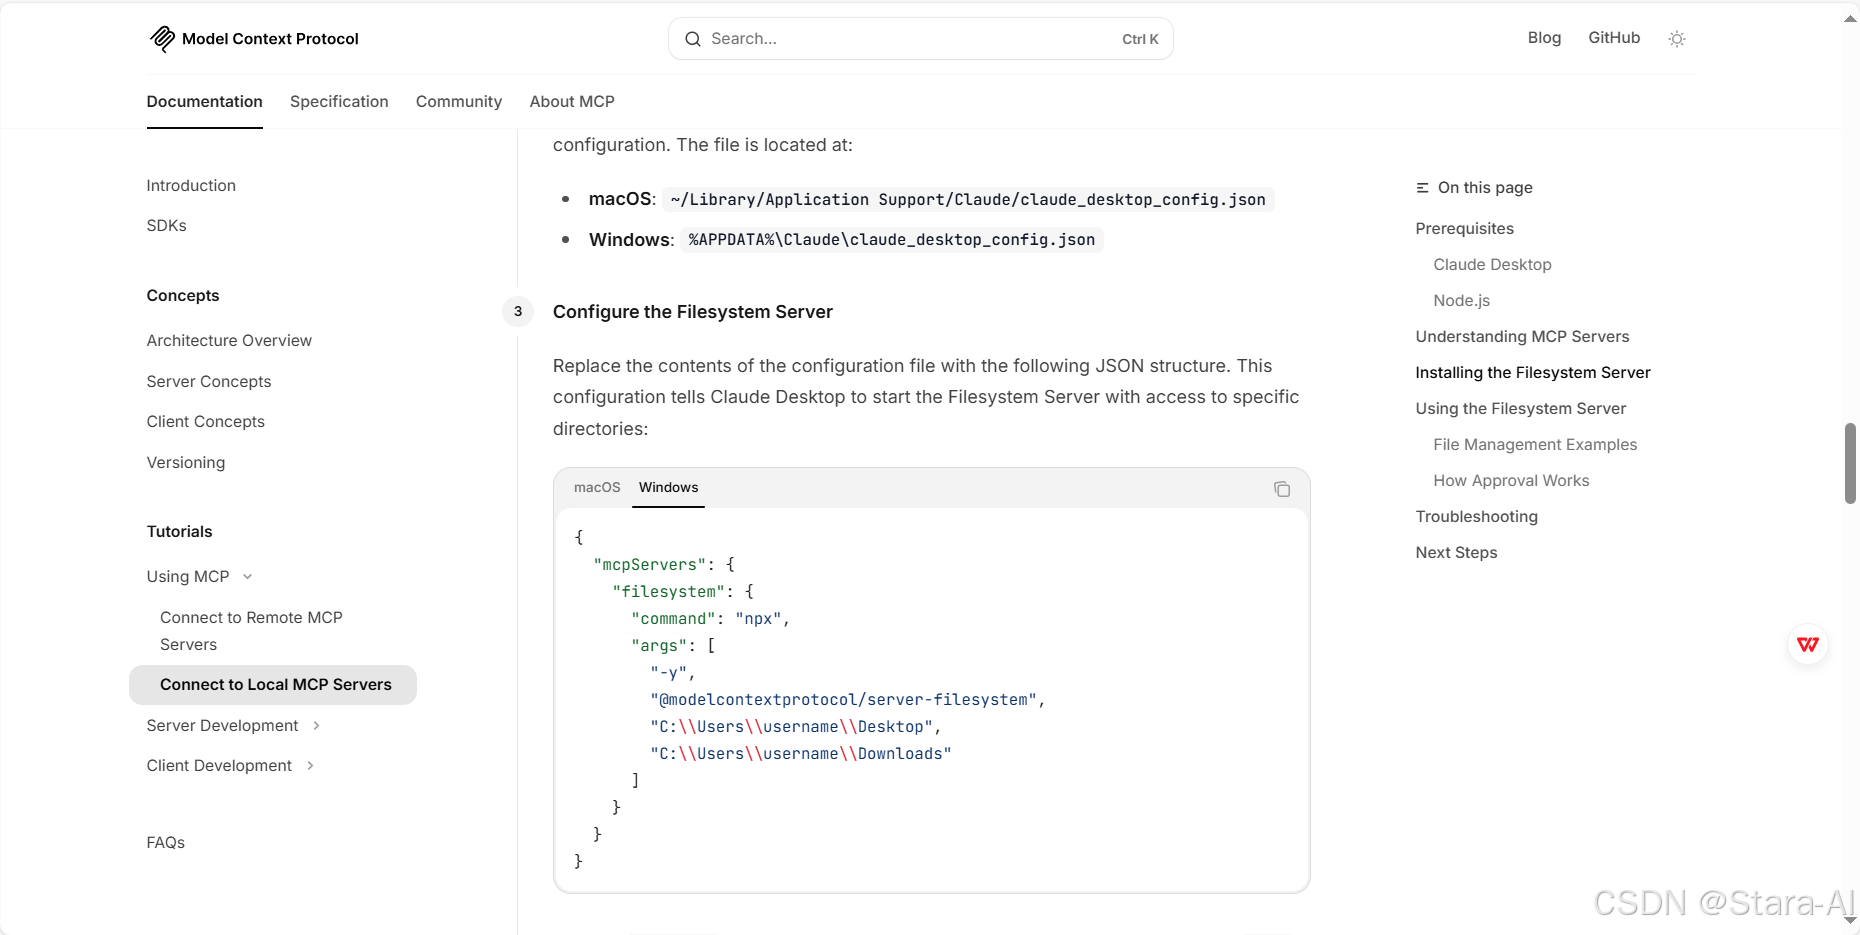
Task: Click the Desktop path code line
Action: 796,727
